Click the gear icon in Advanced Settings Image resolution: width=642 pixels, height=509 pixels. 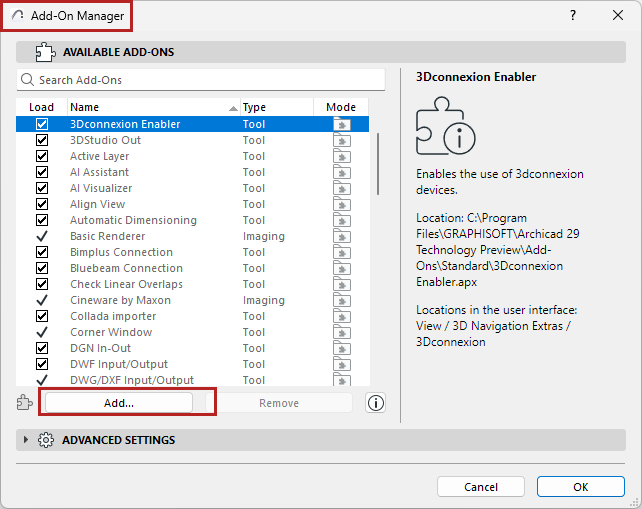click(46, 440)
